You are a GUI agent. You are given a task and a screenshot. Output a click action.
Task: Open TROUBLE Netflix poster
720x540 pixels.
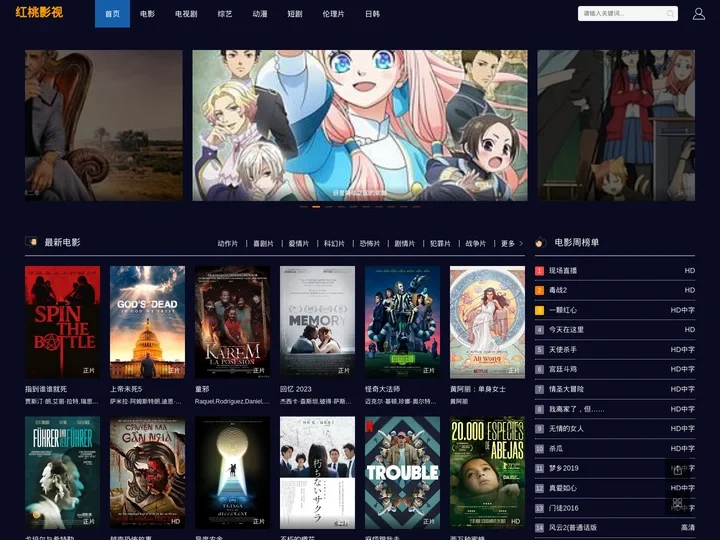402,472
